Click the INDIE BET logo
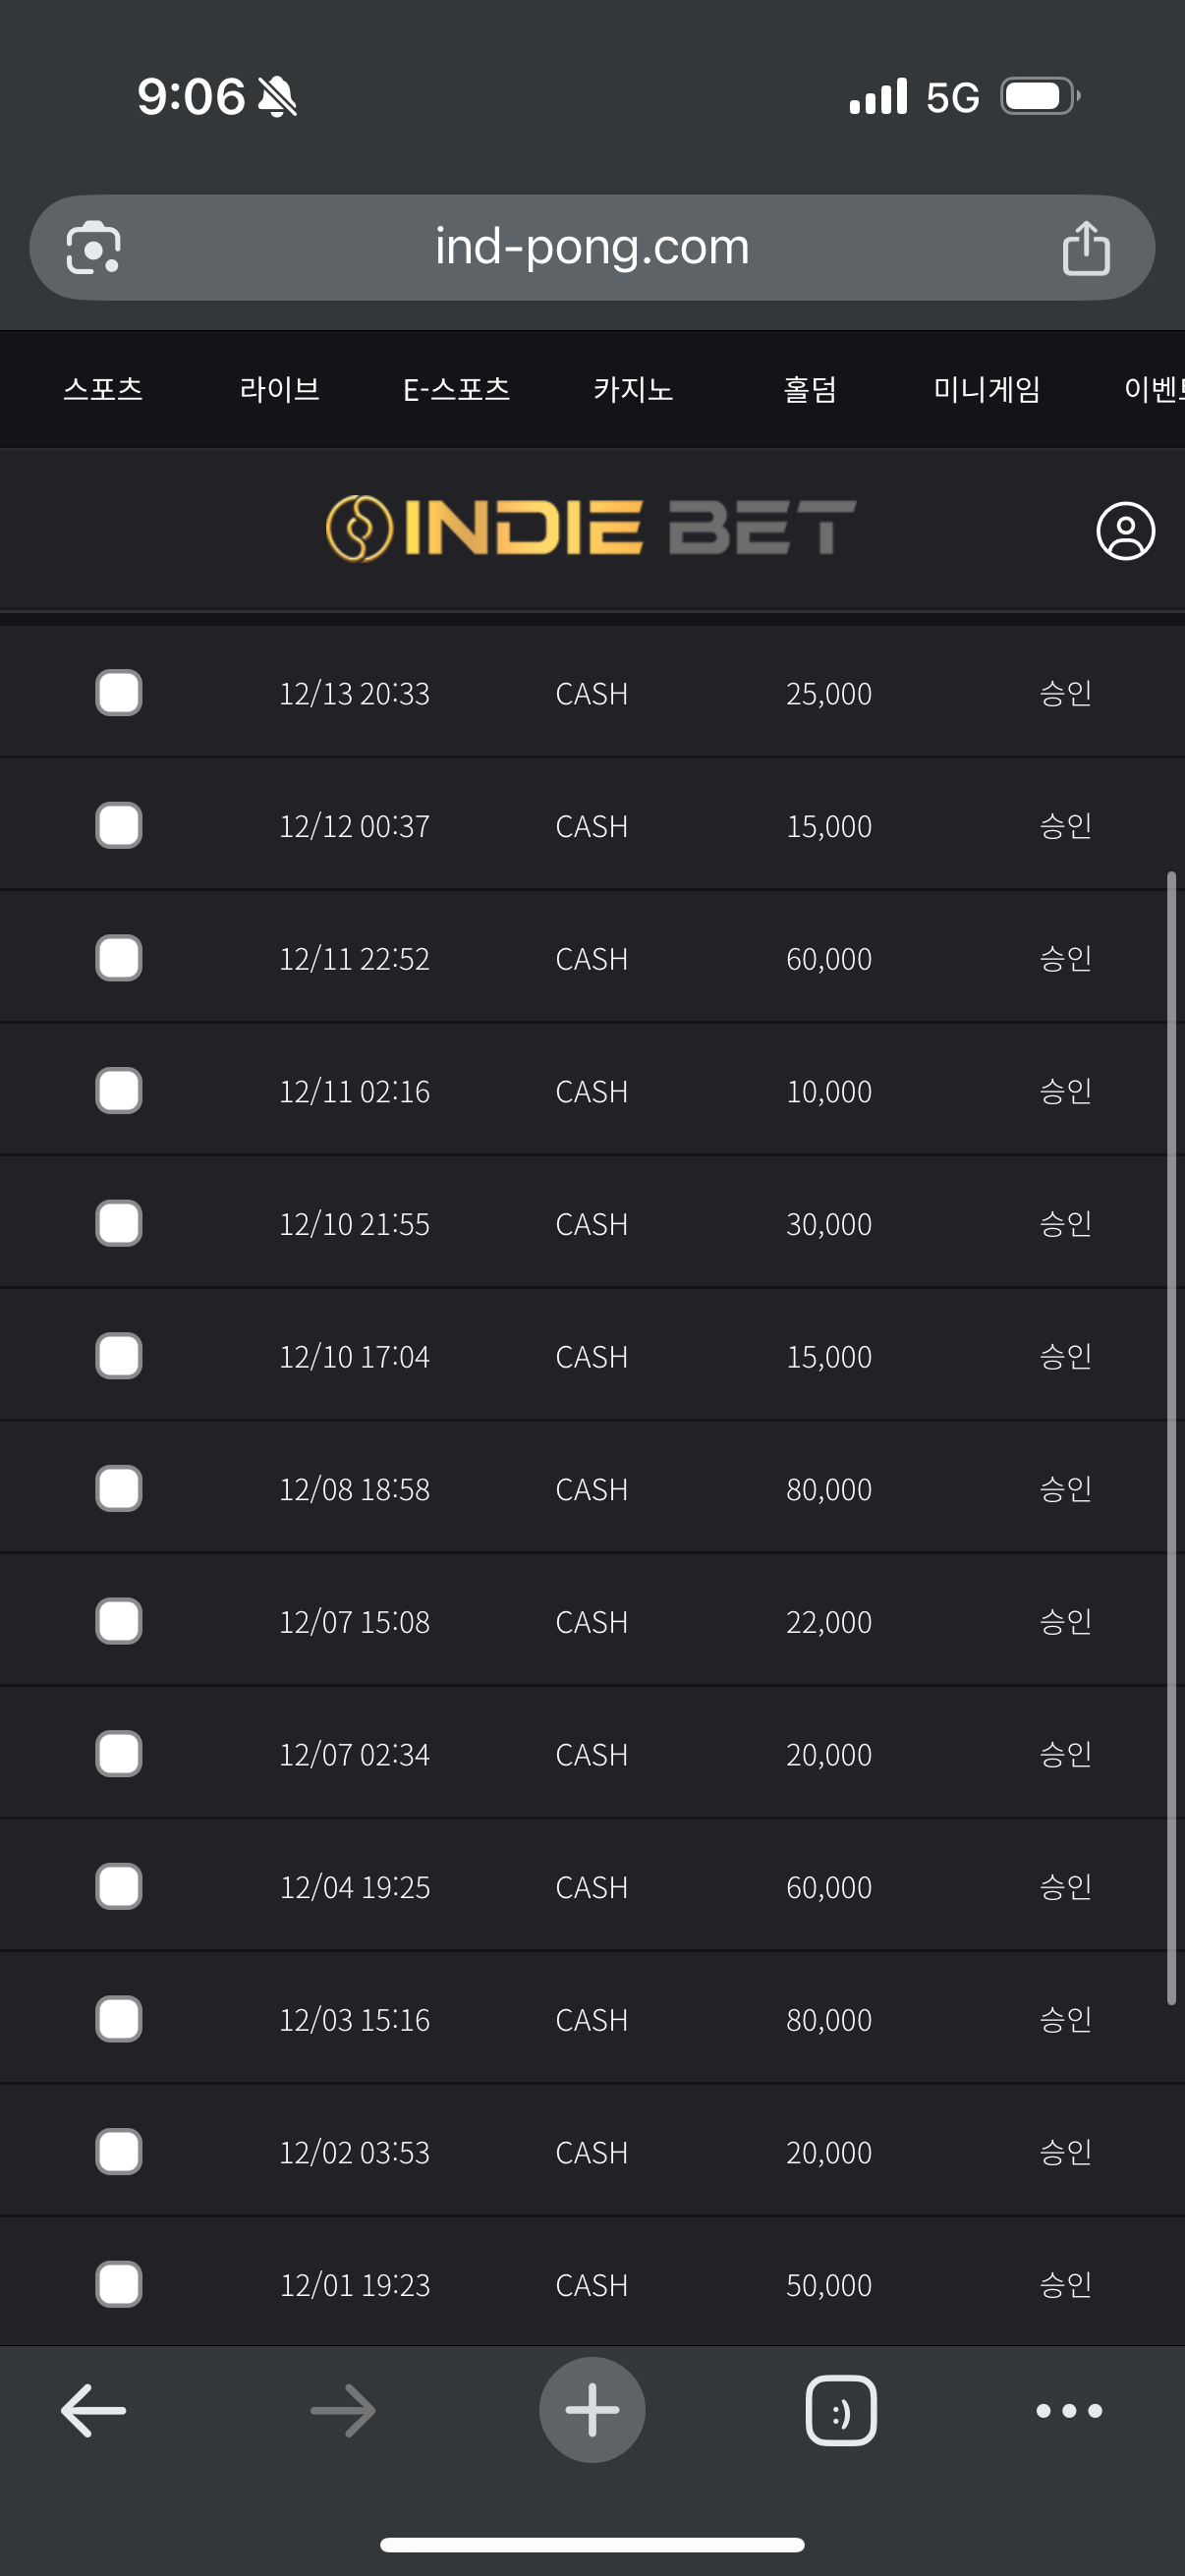Image resolution: width=1185 pixels, height=2576 pixels. [x=591, y=528]
